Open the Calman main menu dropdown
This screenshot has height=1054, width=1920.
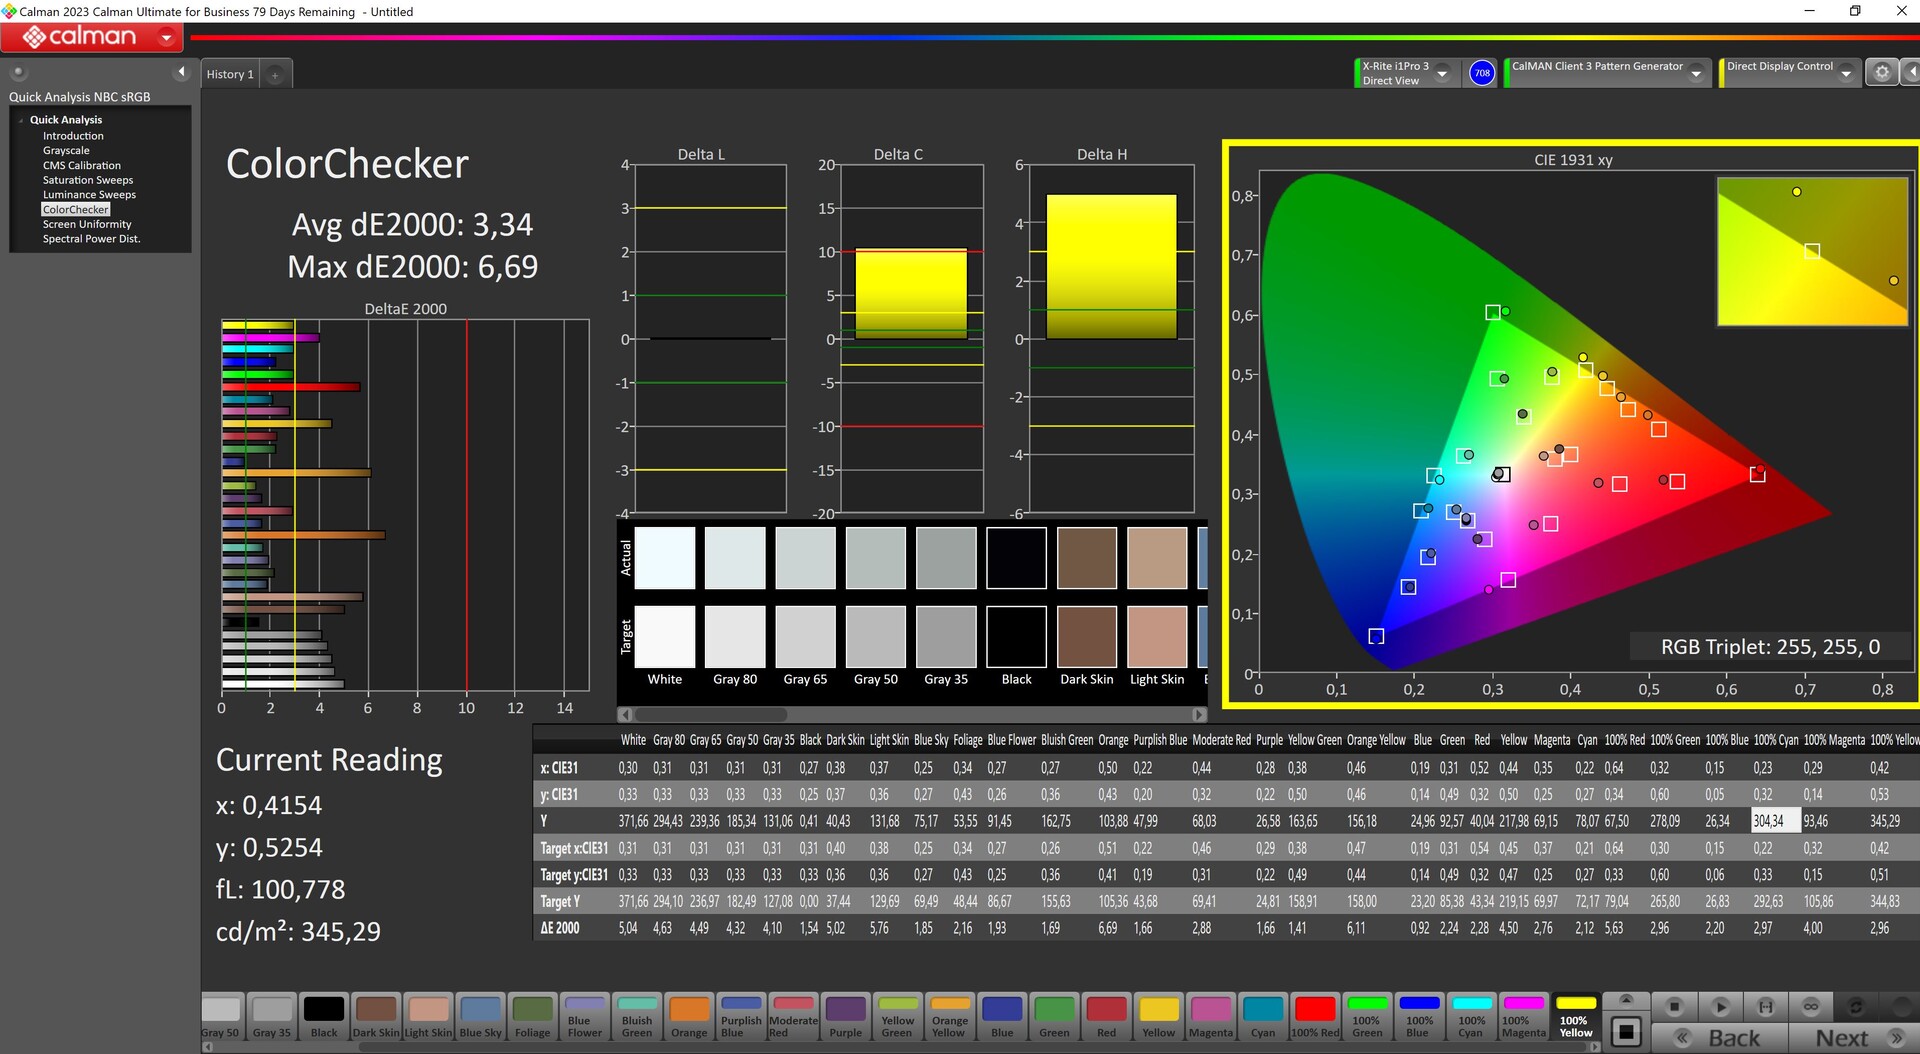coord(166,38)
